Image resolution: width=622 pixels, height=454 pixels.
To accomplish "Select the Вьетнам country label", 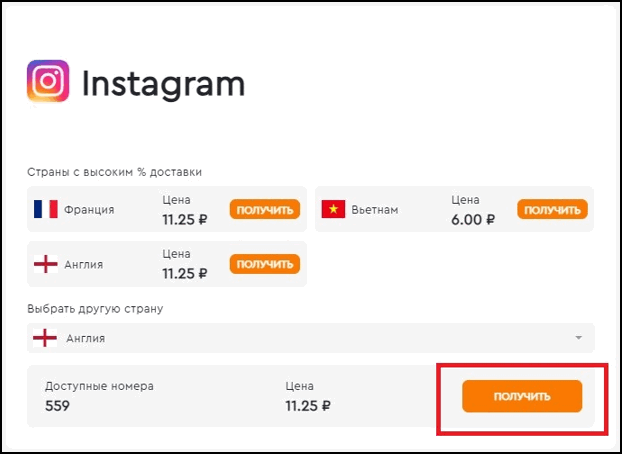I will pos(375,210).
